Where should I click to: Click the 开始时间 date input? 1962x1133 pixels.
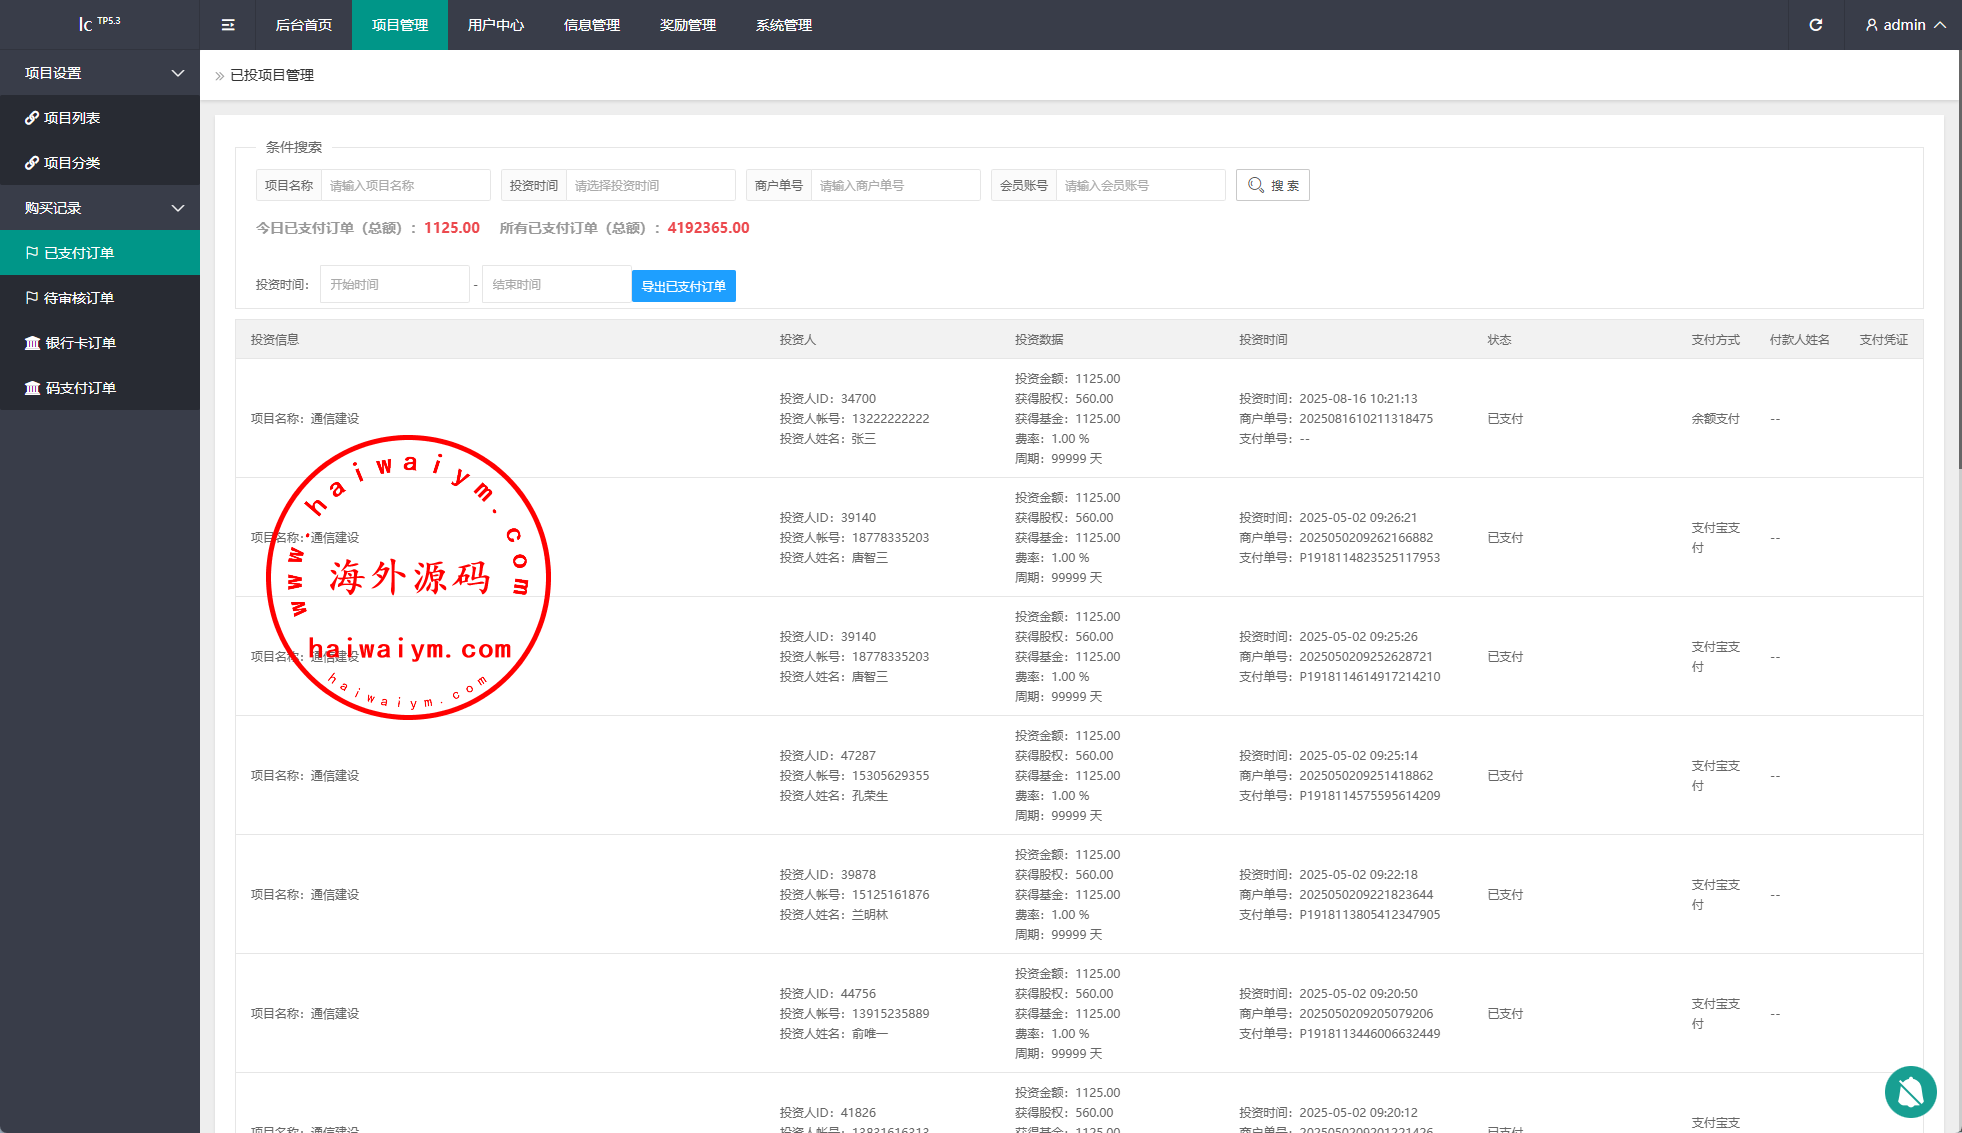(394, 284)
